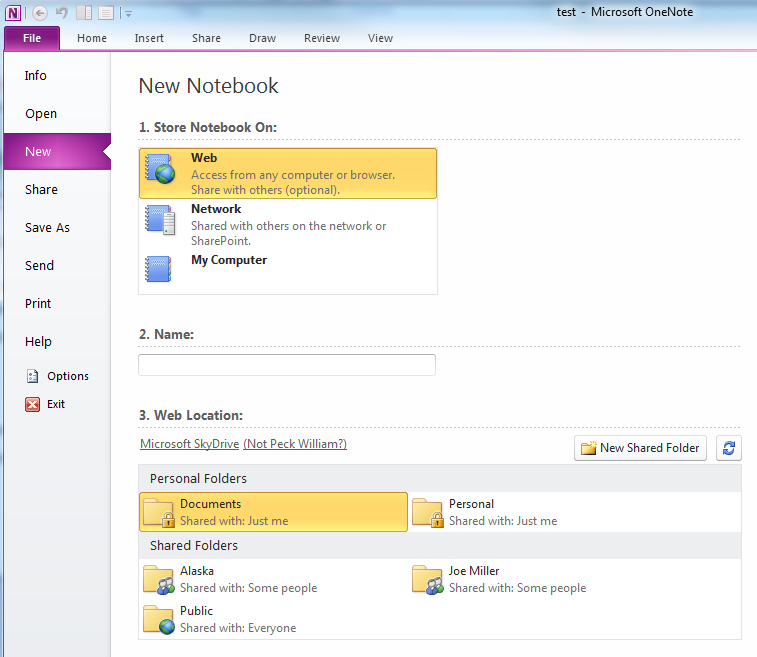Viewport: 757px width, 657px height.
Task: Select Network as notebook storage location
Action: tap(288, 224)
